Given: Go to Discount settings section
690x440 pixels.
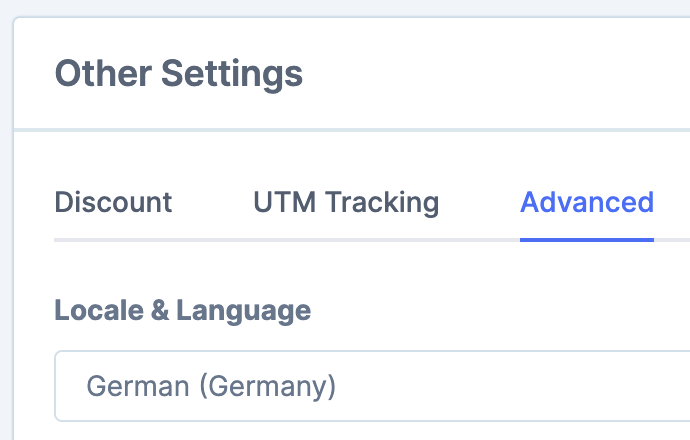Looking at the screenshot, I should tap(113, 202).
